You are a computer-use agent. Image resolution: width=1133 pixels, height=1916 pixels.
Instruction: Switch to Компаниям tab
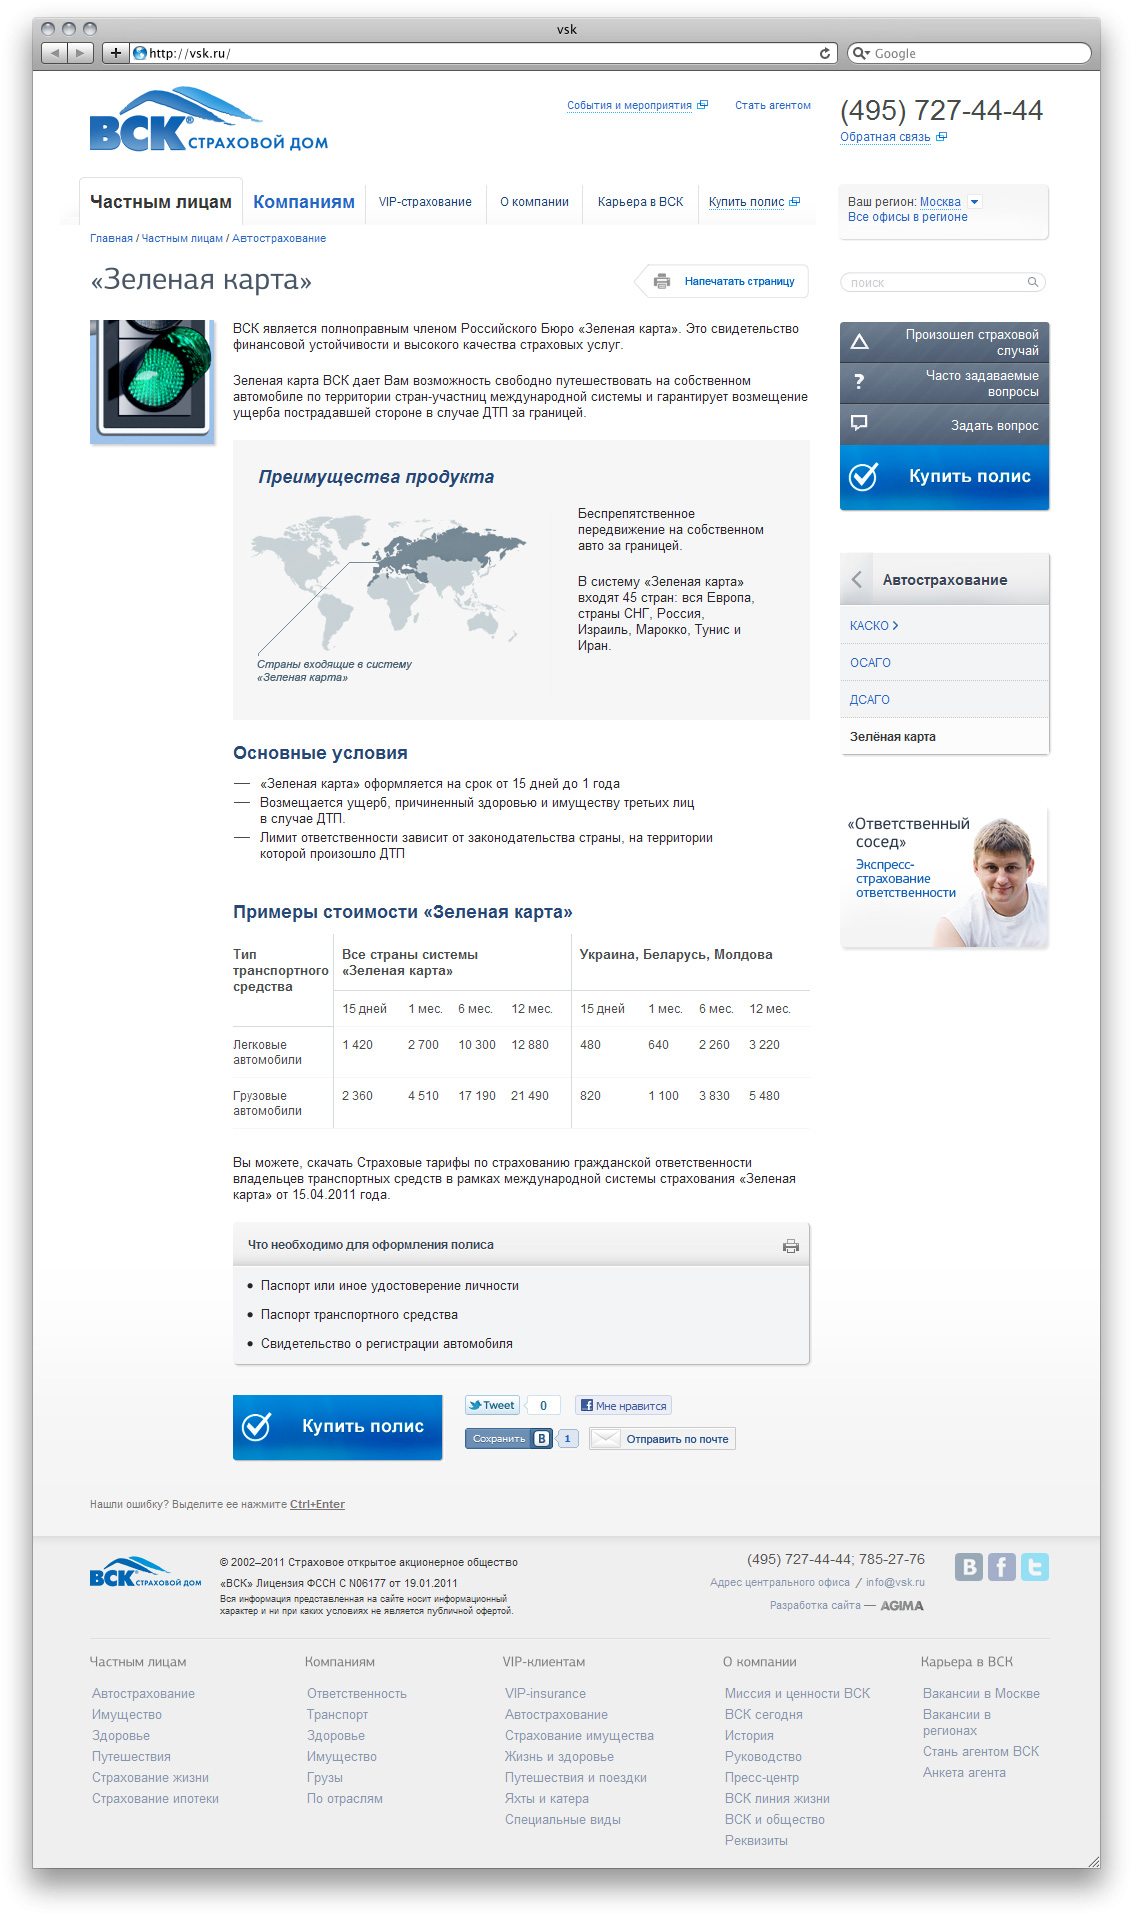tap(304, 202)
